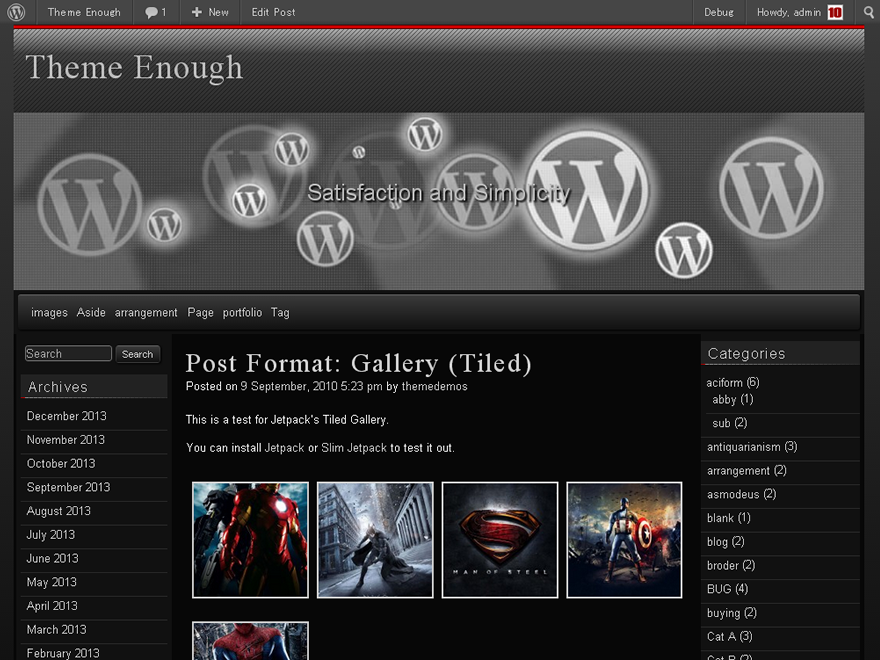Open the Man of Steel gallery thumbnail
The width and height of the screenshot is (880, 660).
[x=499, y=540]
